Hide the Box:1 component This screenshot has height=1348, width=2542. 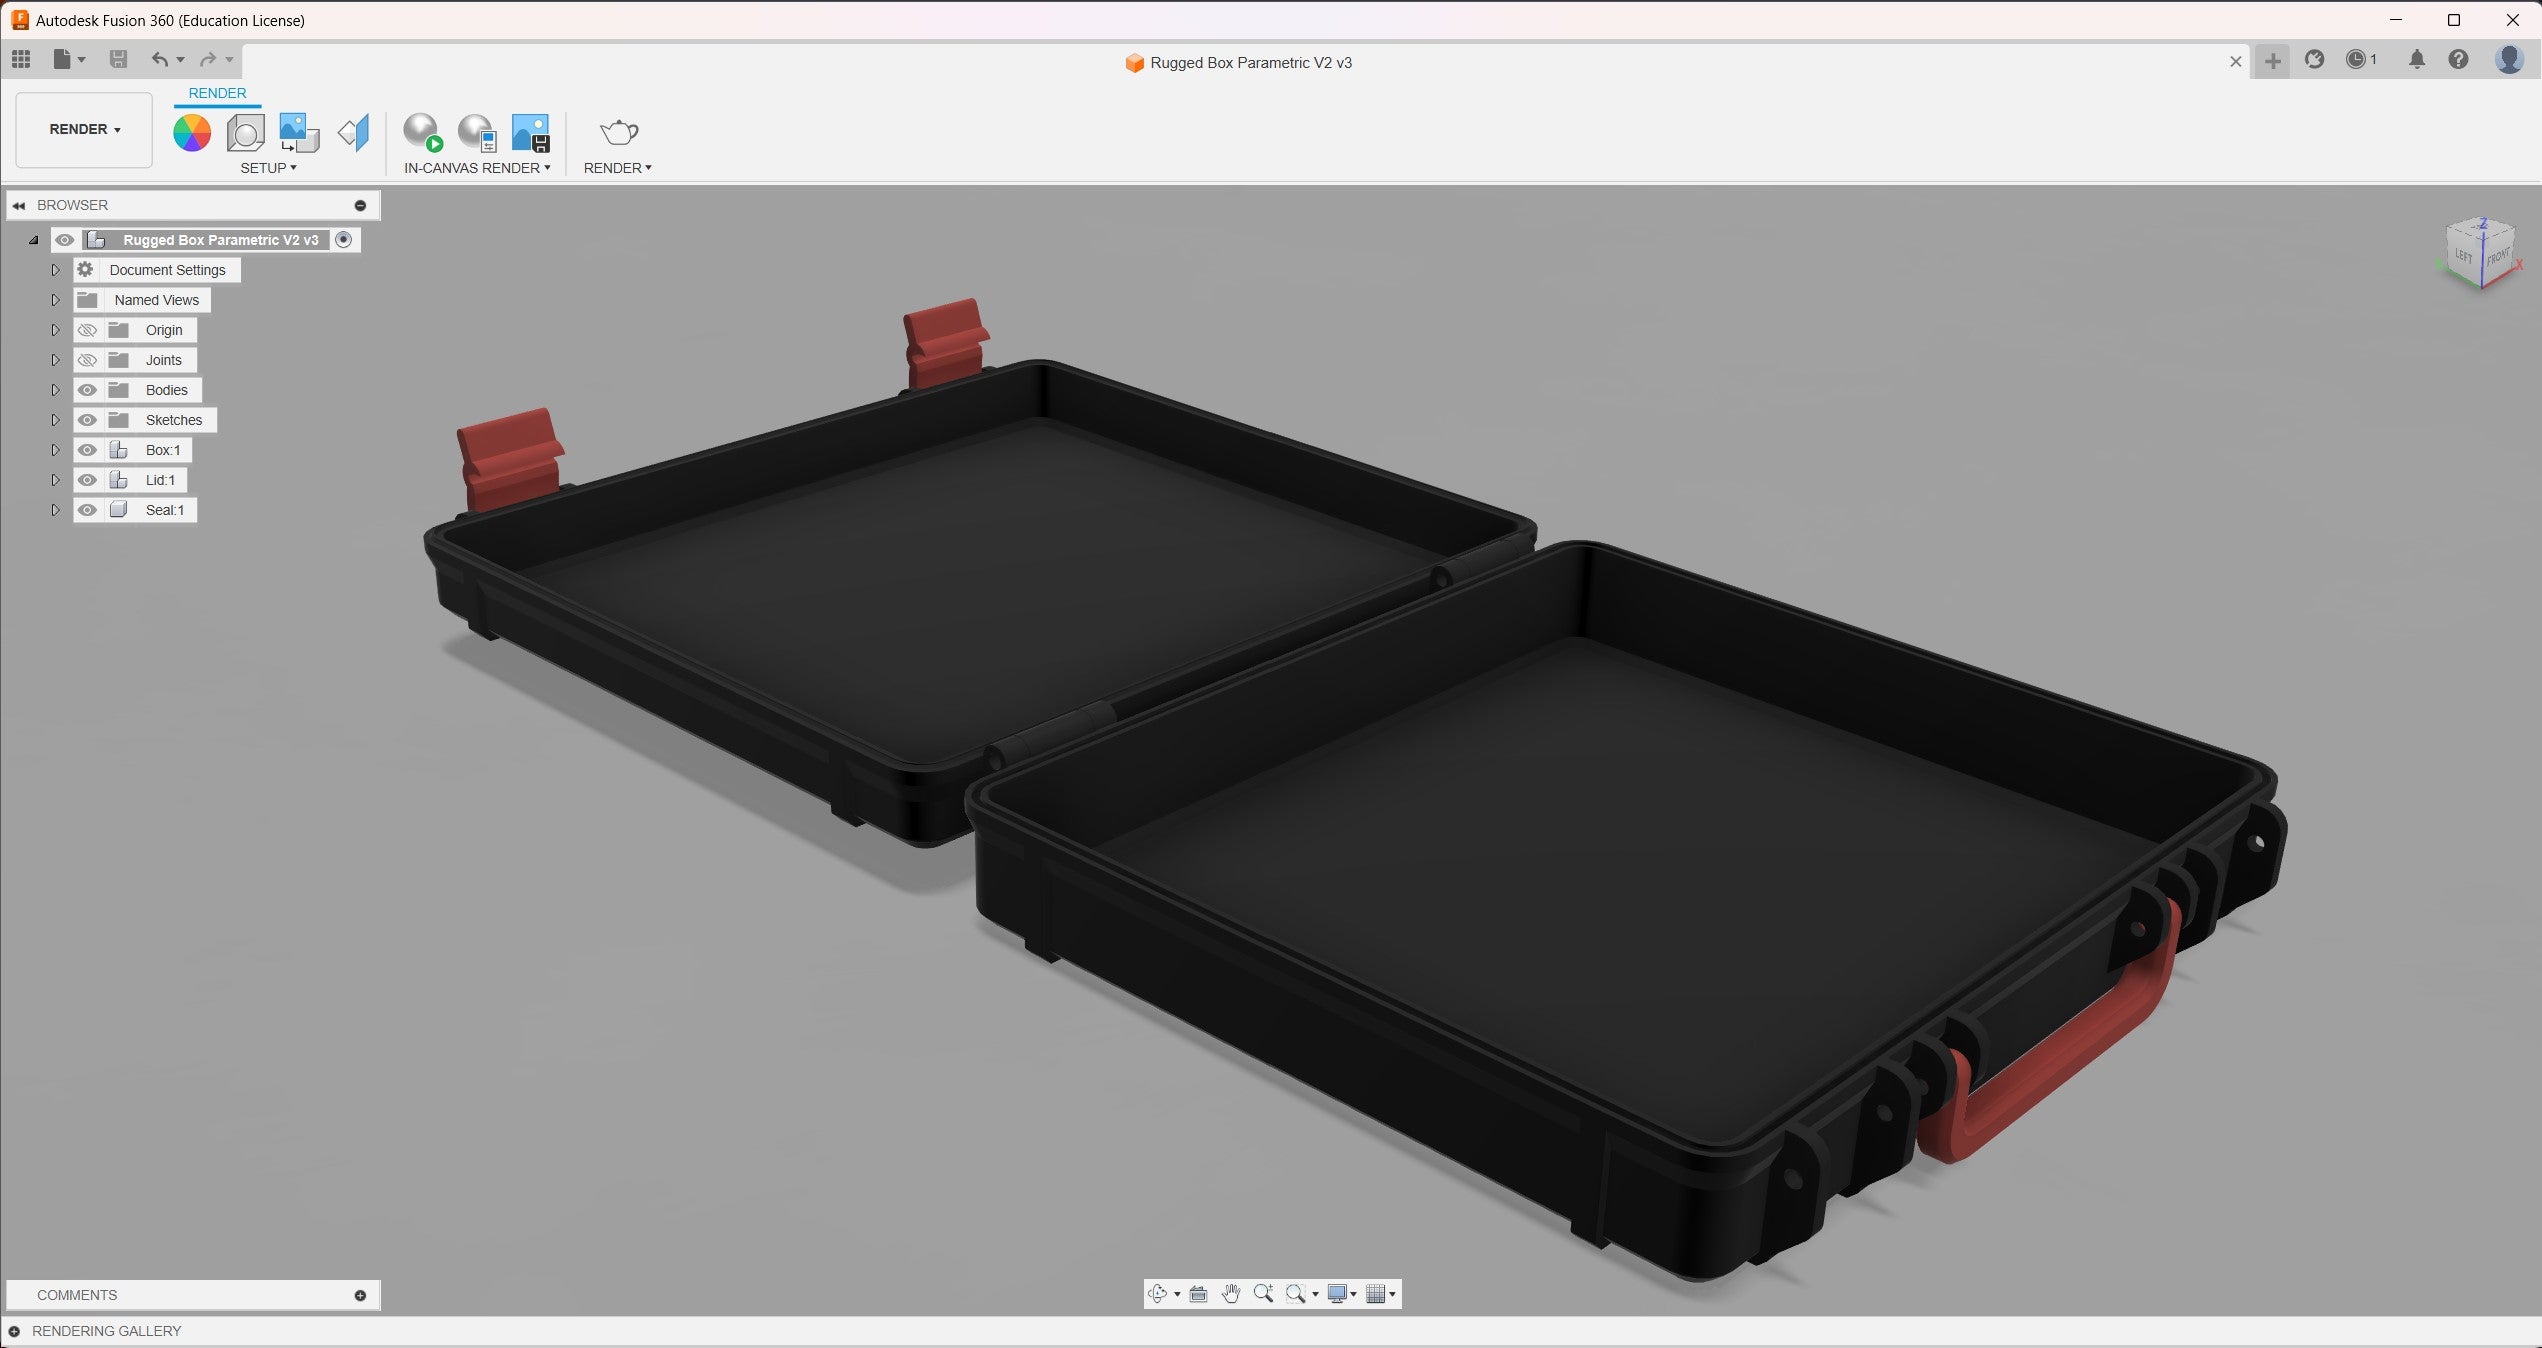[x=87, y=450]
